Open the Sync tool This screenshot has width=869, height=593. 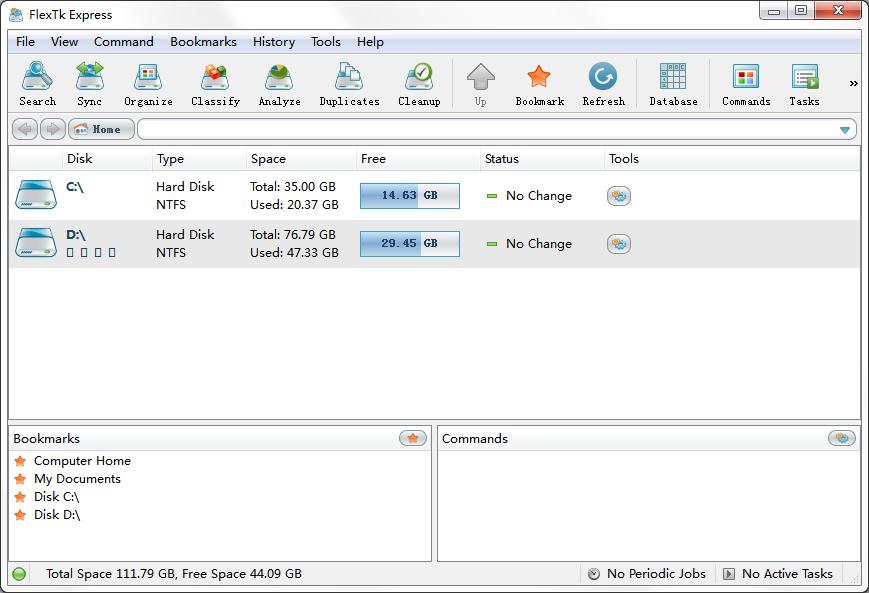[89, 84]
